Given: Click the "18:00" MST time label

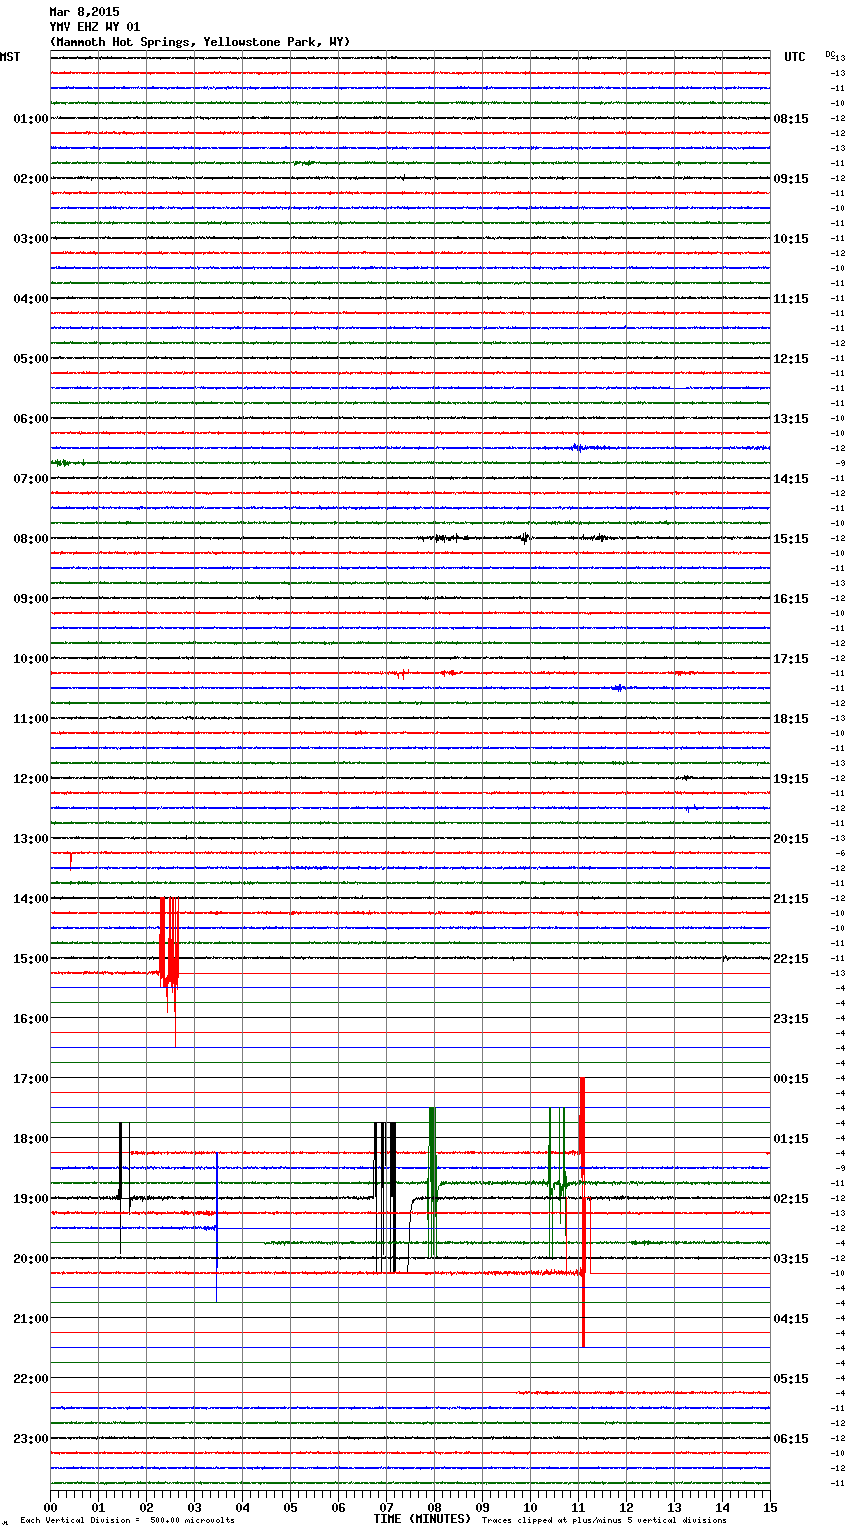Looking at the screenshot, I should coord(31,1138).
